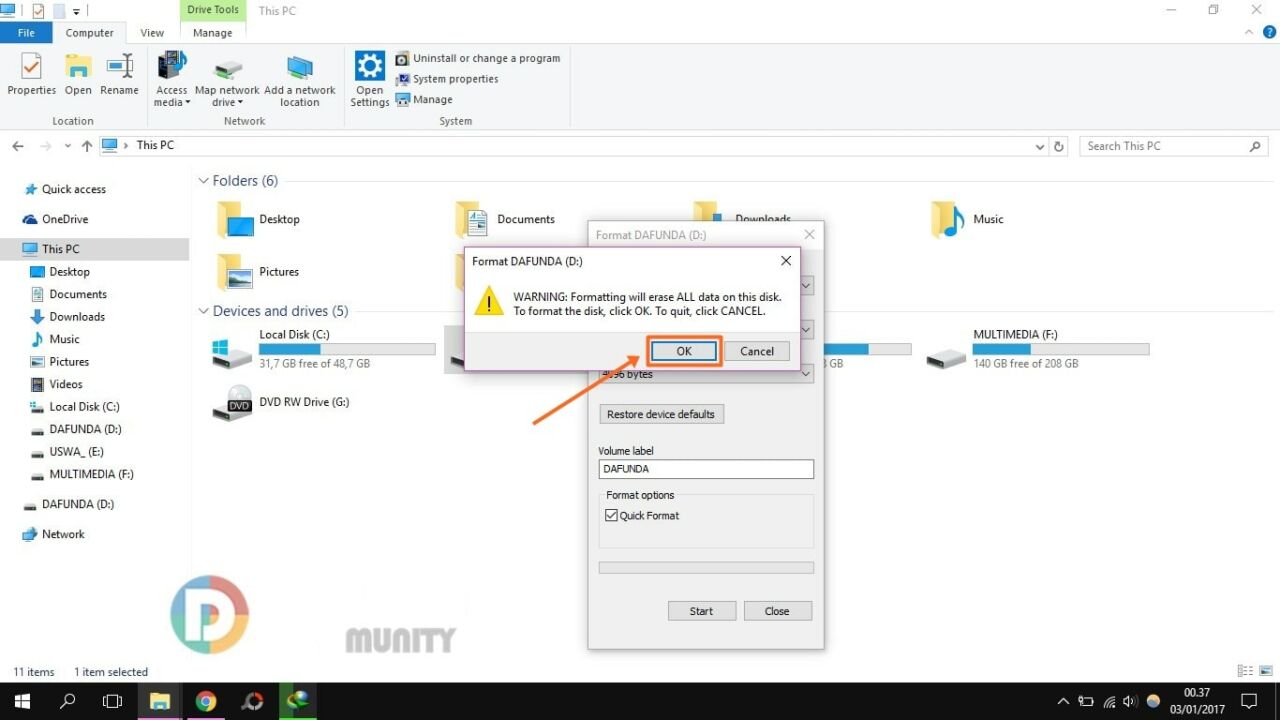Click the DVD RW Drive (G:) icon
The width and height of the screenshot is (1280, 720).
[238, 403]
